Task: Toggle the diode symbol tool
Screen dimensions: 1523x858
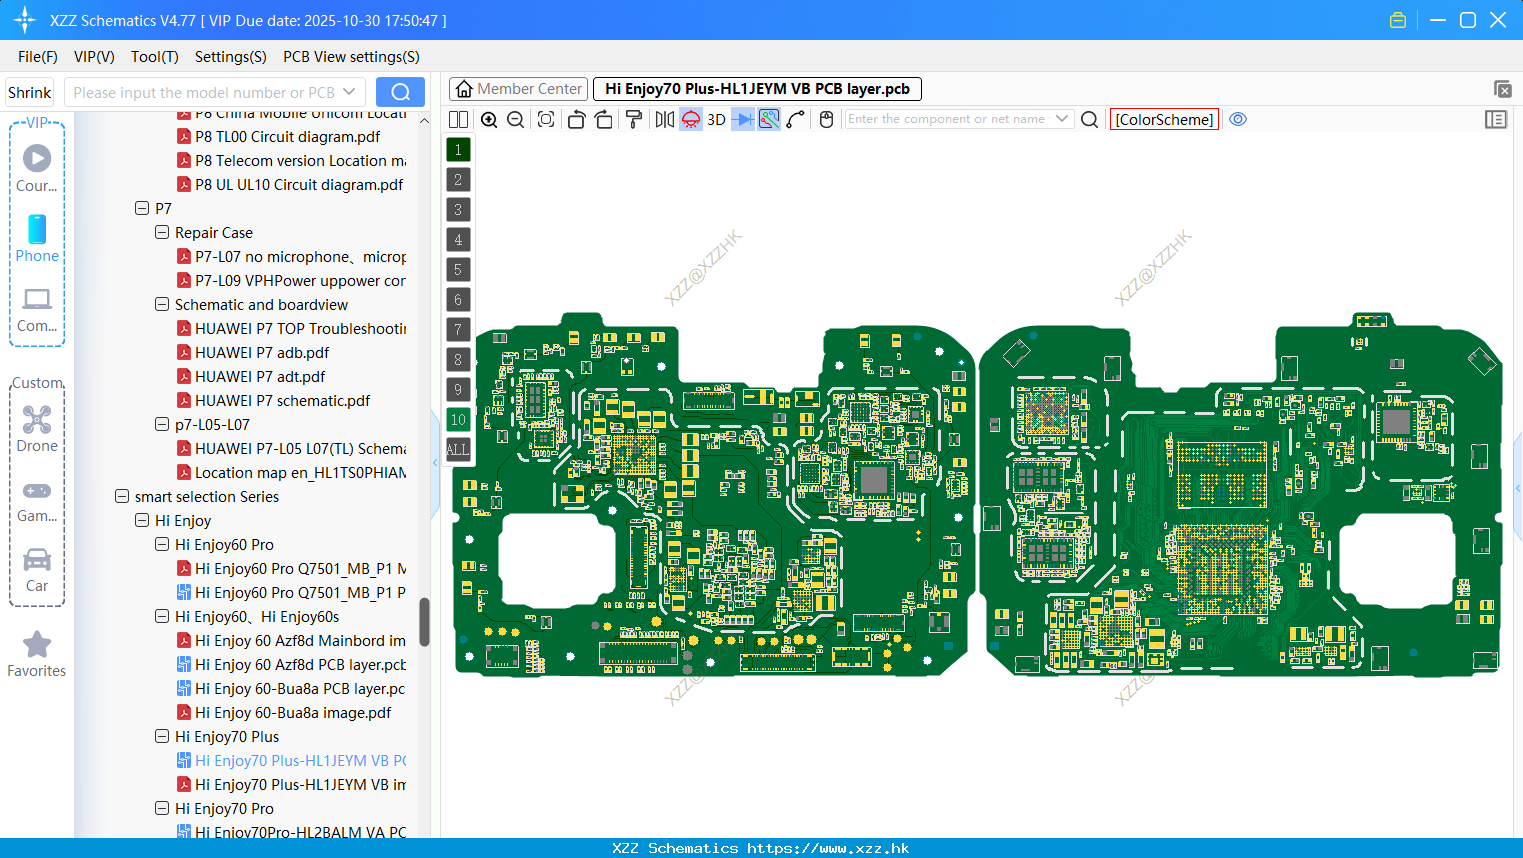Action: 743,119
